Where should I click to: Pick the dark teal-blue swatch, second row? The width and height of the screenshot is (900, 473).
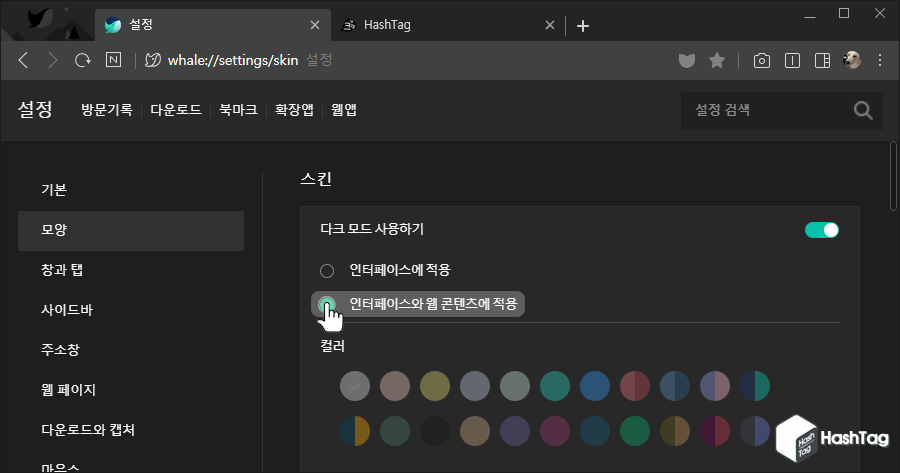click(x=595, y=431)
